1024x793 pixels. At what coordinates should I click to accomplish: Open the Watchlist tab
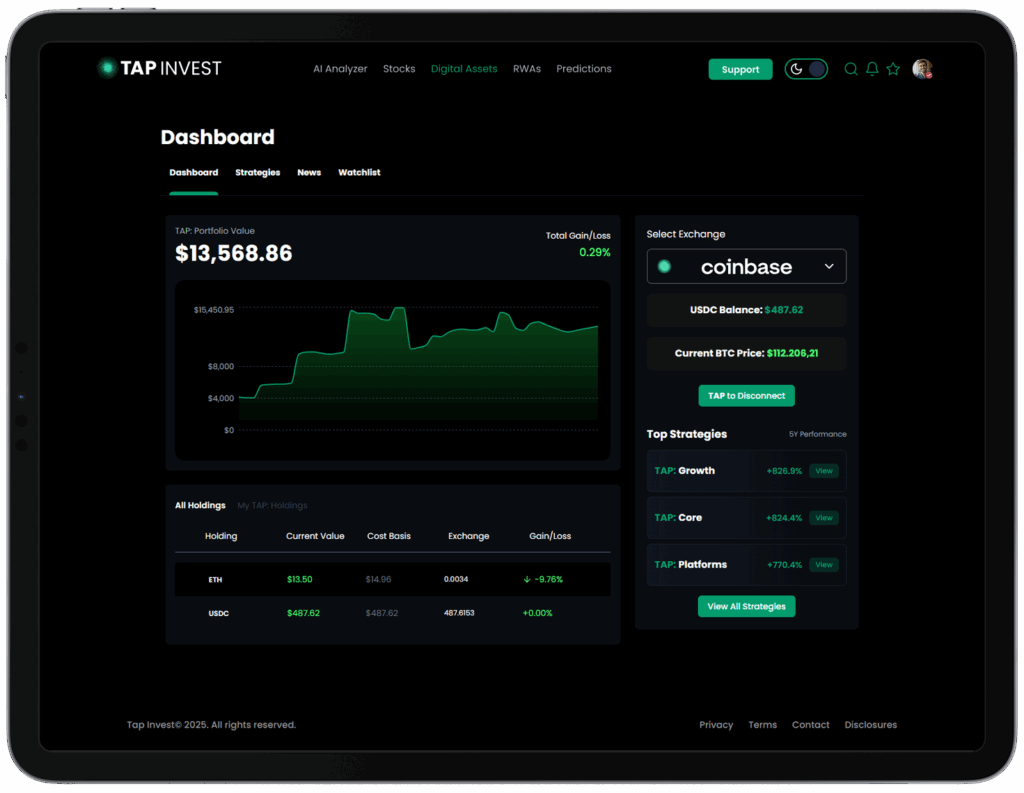(359, 173)
